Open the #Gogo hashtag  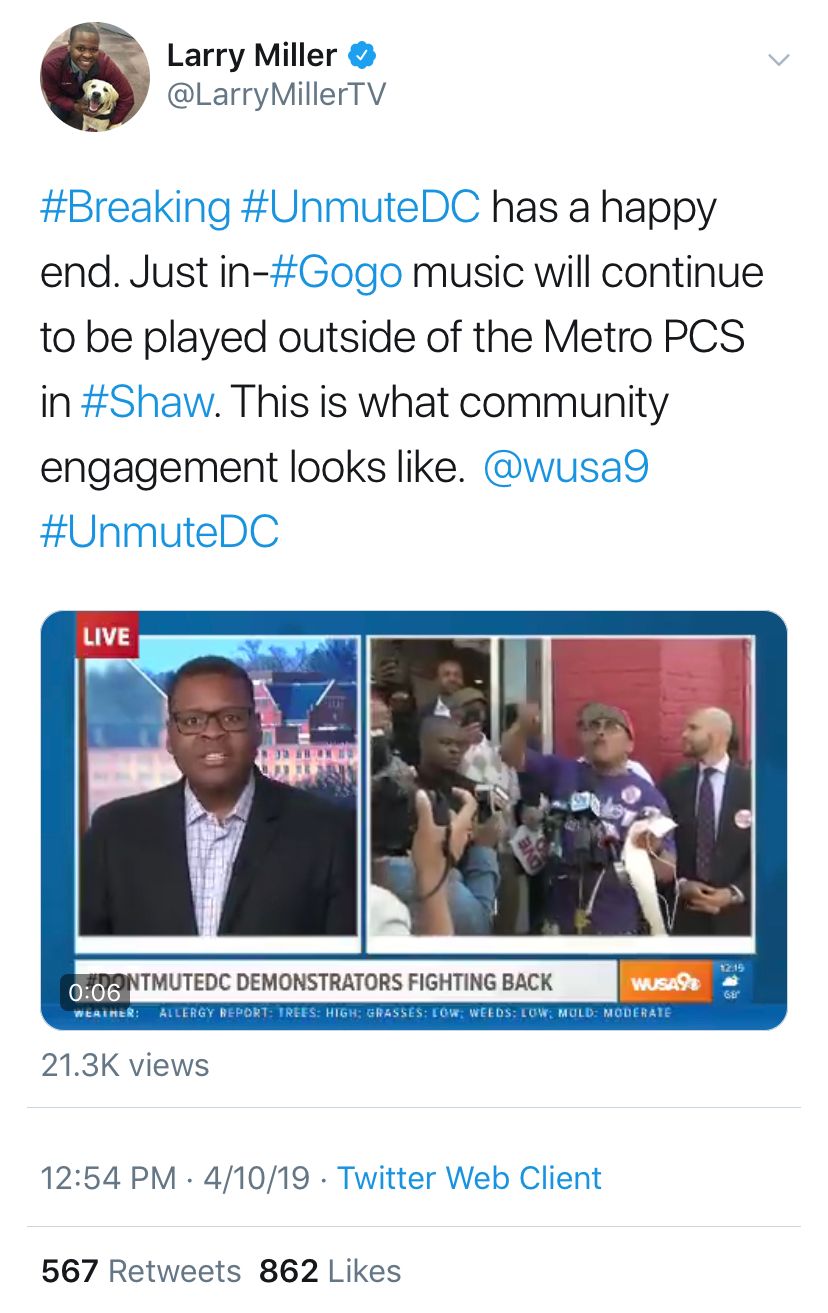(336, 274)
